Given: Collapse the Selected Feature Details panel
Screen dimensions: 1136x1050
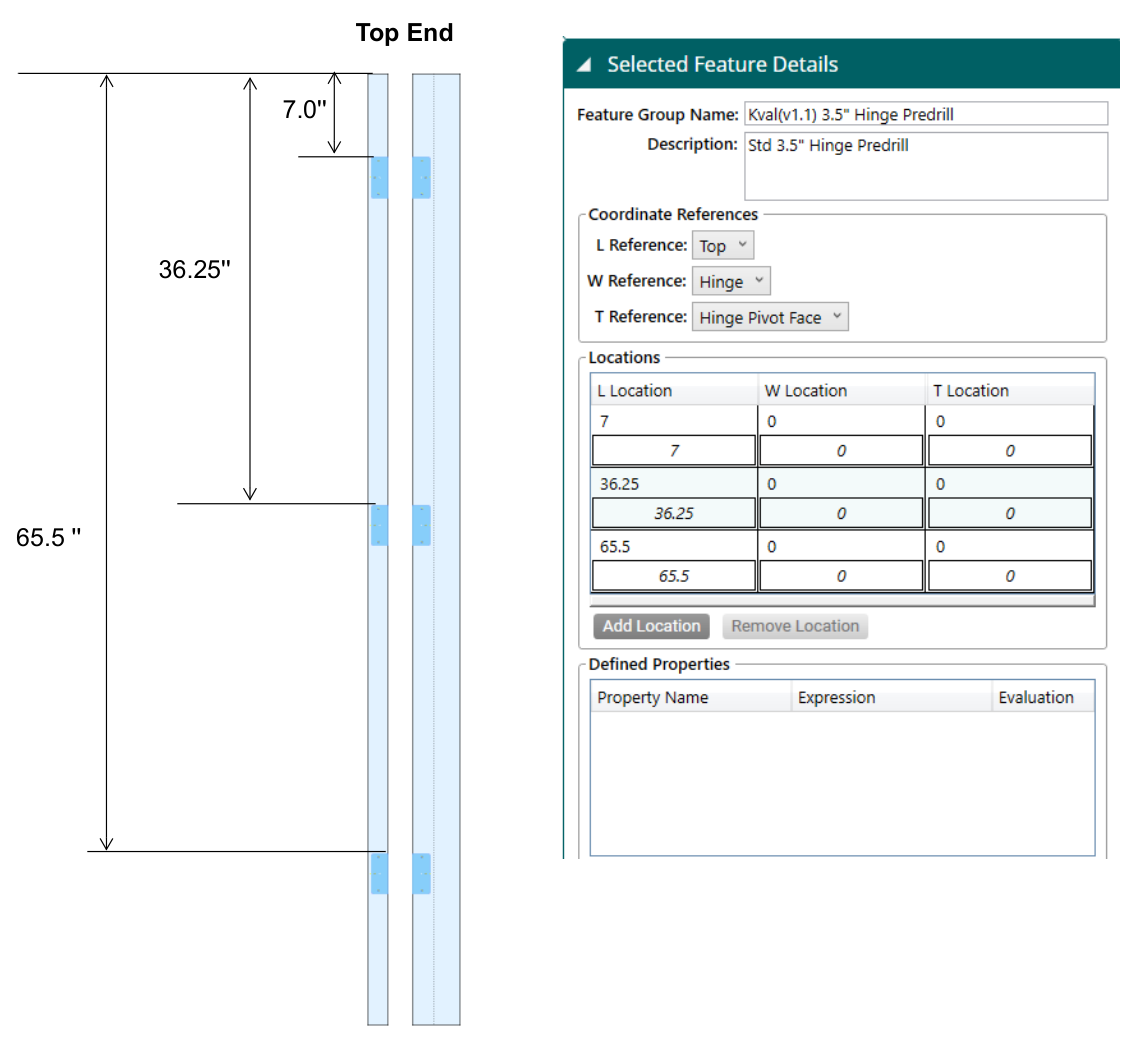Looking at the screenshot, I should click(x=584, y=65).
